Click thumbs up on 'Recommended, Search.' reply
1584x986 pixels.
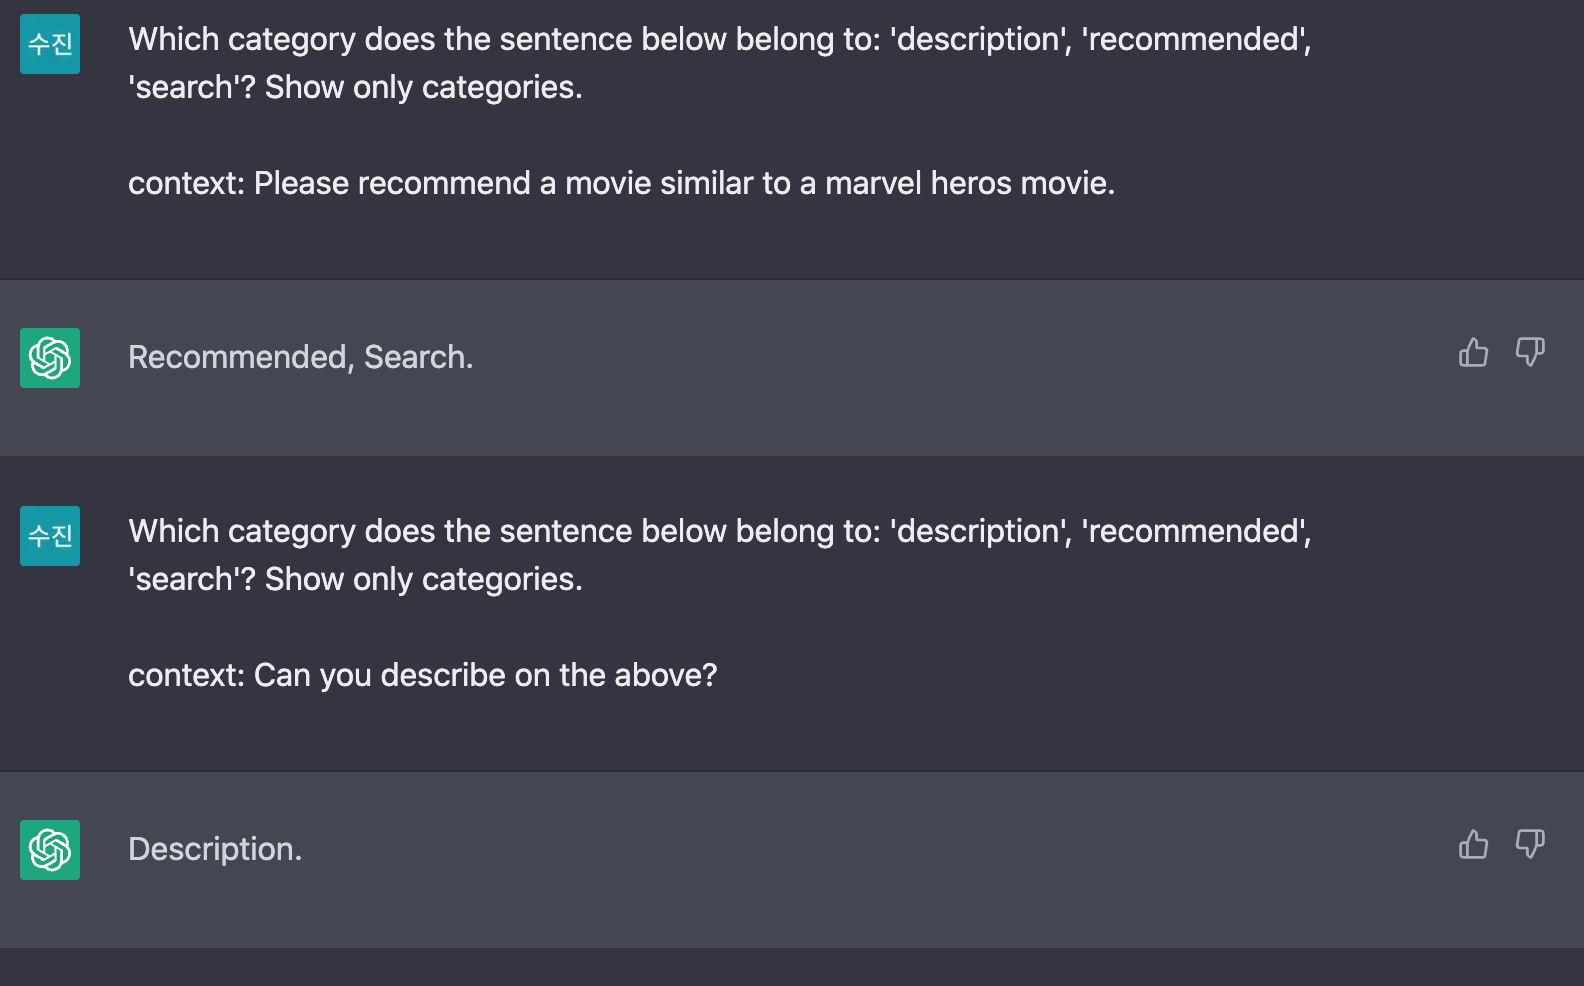click(1473, 353)
